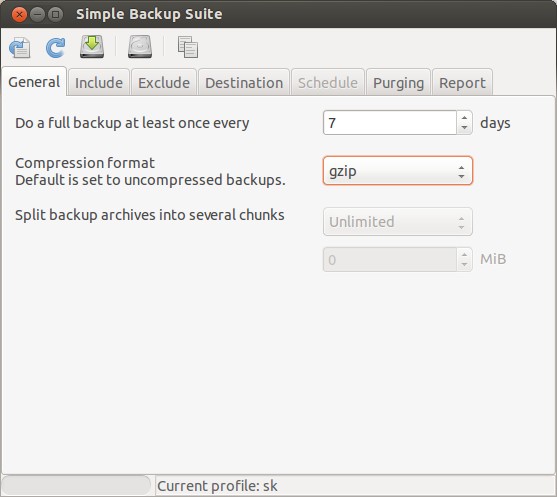557x497 pixels.
Task: Decrease full backup days with down arrow
Action: 464,128
